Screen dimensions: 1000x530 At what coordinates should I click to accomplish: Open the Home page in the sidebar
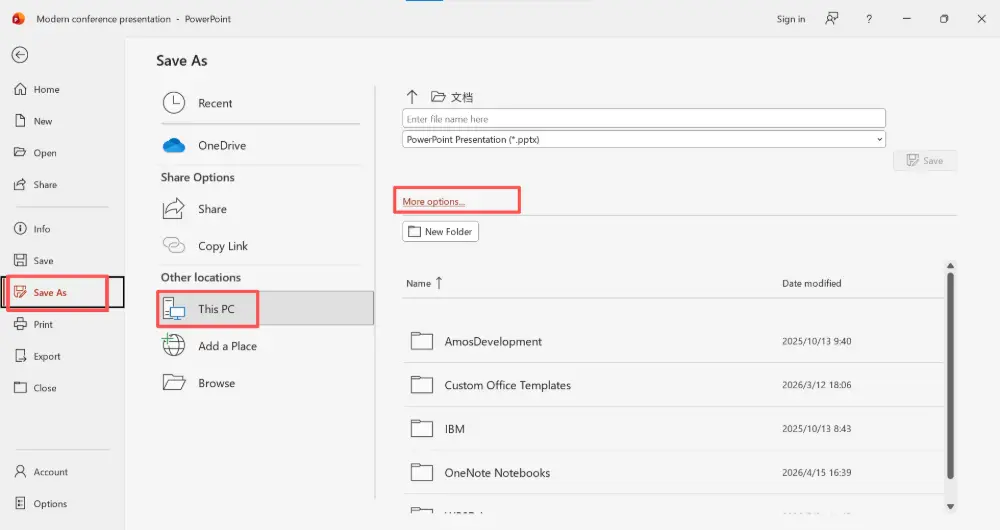[37, 89]
